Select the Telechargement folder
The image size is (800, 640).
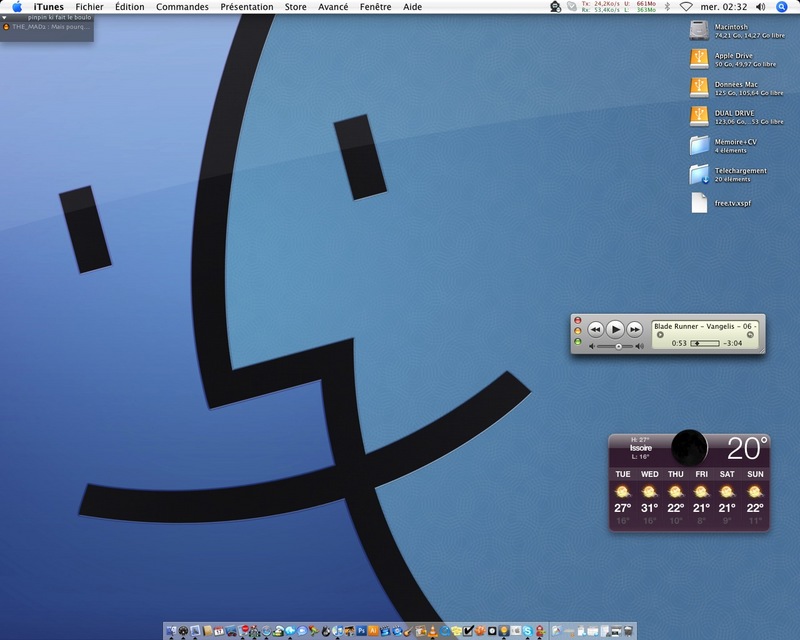[x=699, y=174]
